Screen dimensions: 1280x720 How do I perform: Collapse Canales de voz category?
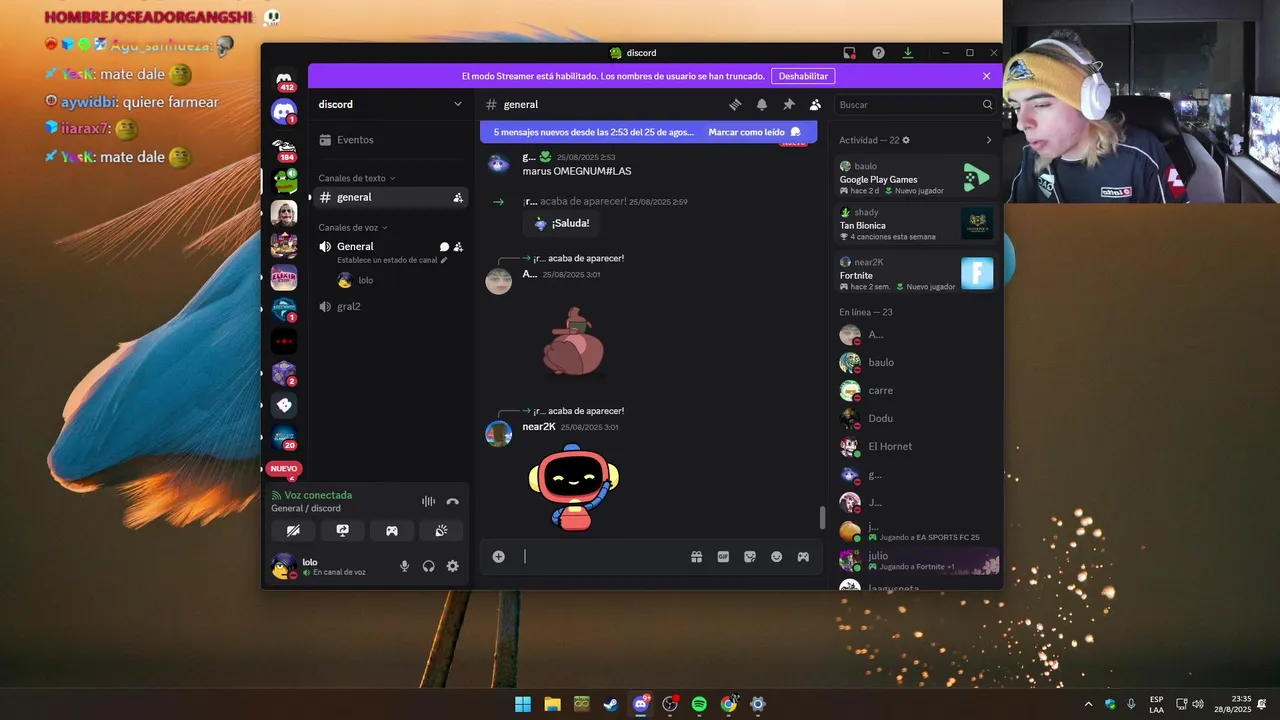(x=353, y=227)
